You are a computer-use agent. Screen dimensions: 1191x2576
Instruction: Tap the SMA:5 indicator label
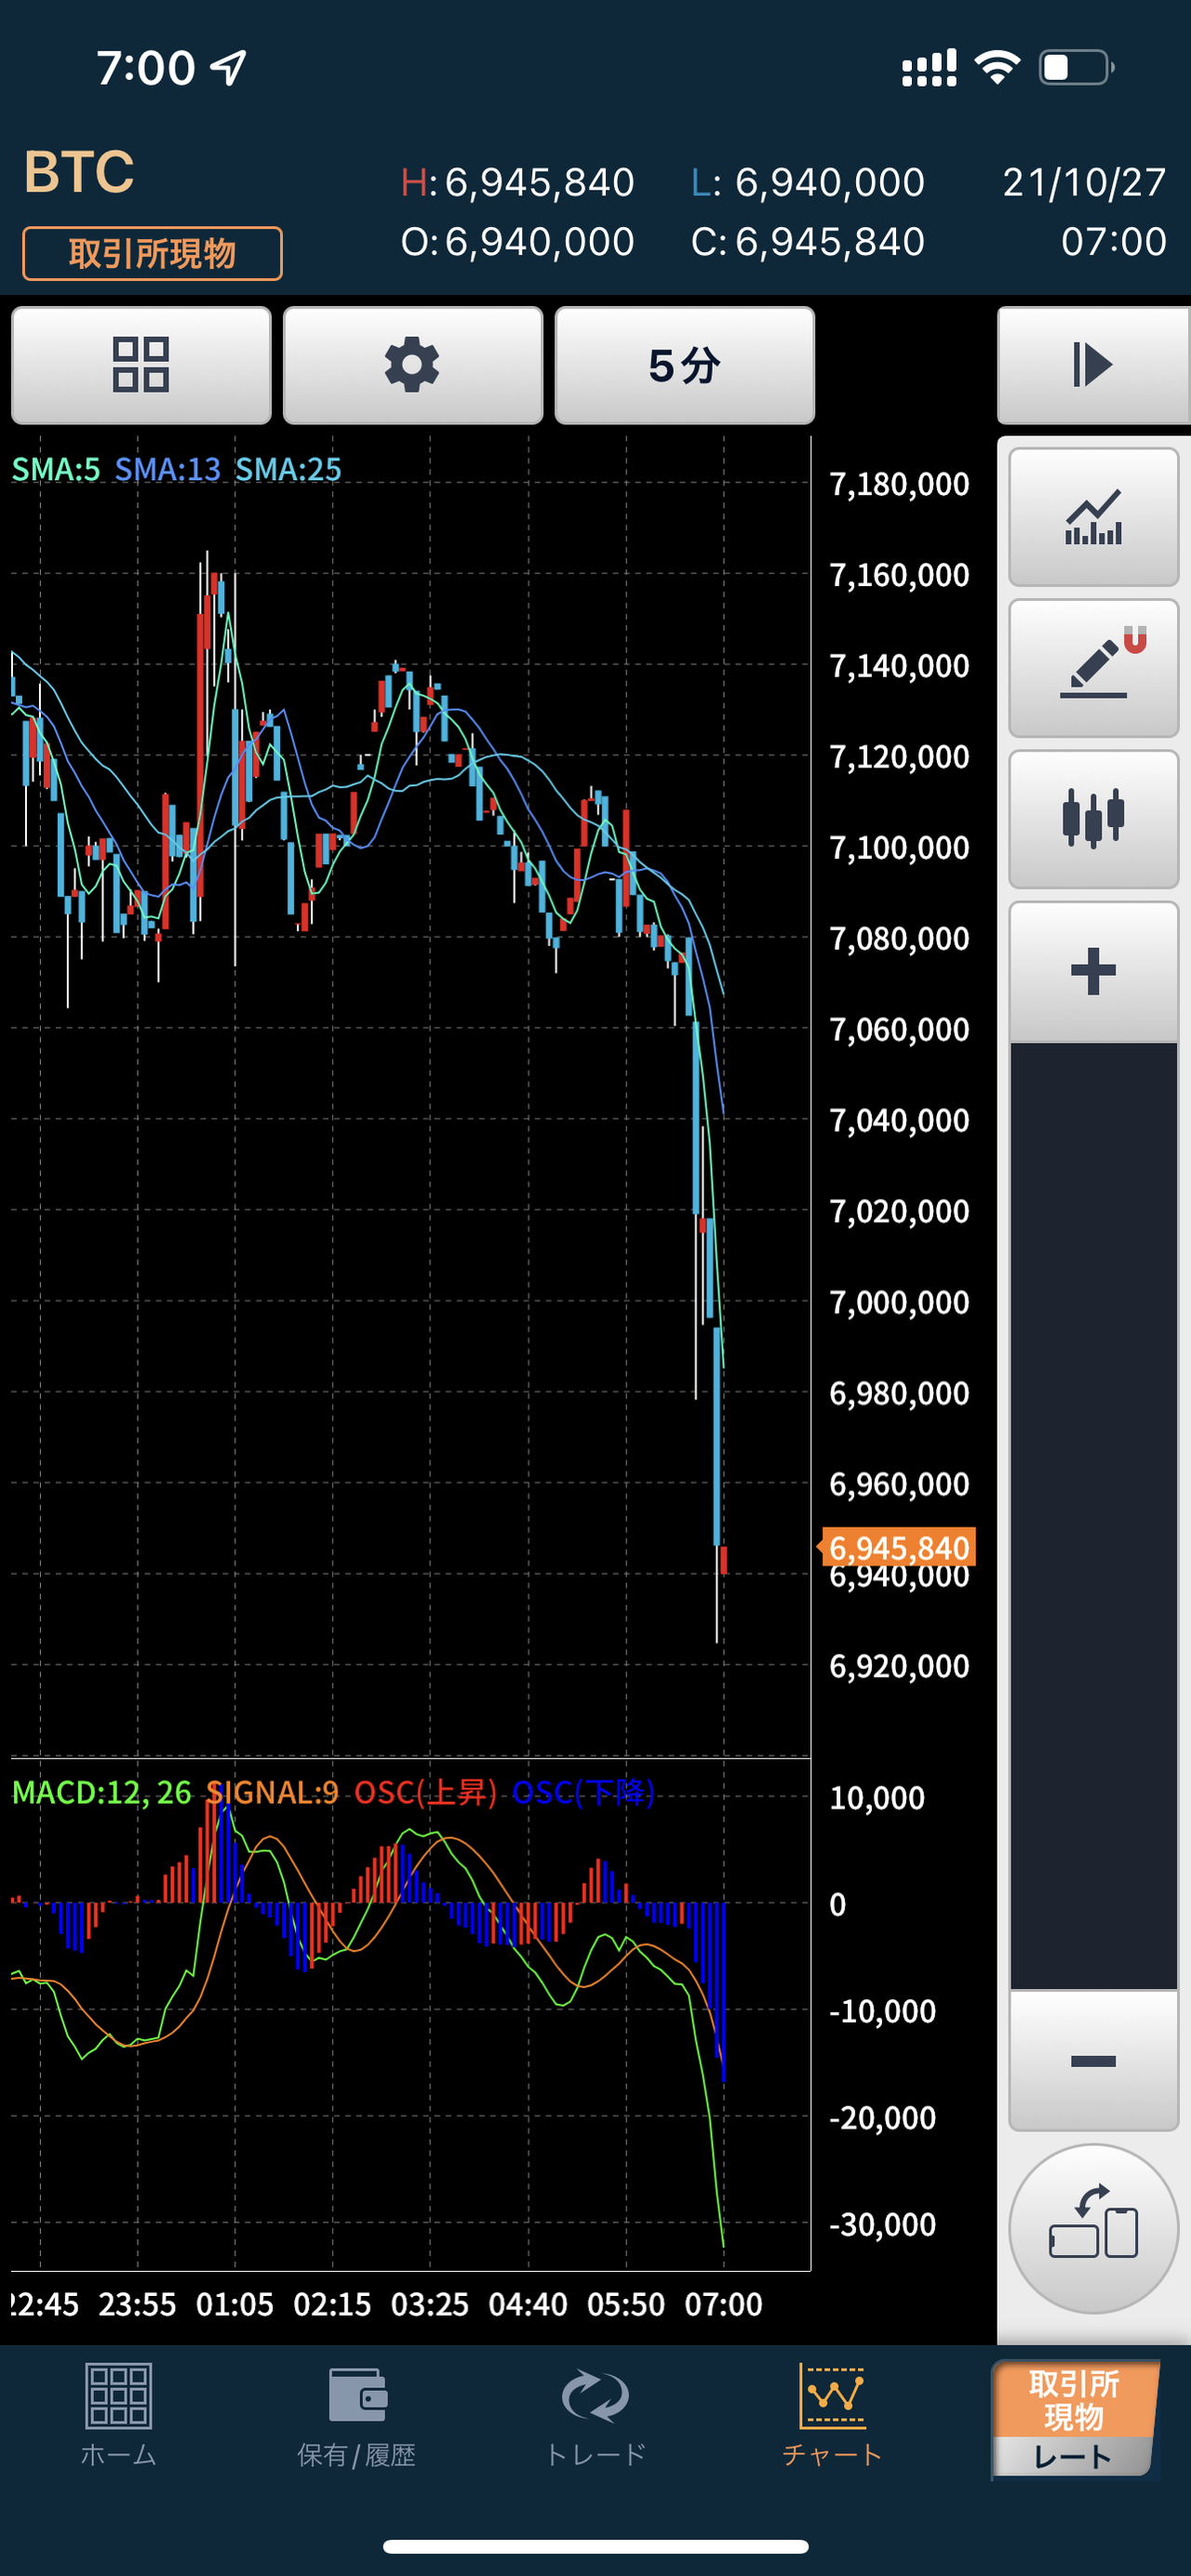pyautogui.click(x=55, y=469)
